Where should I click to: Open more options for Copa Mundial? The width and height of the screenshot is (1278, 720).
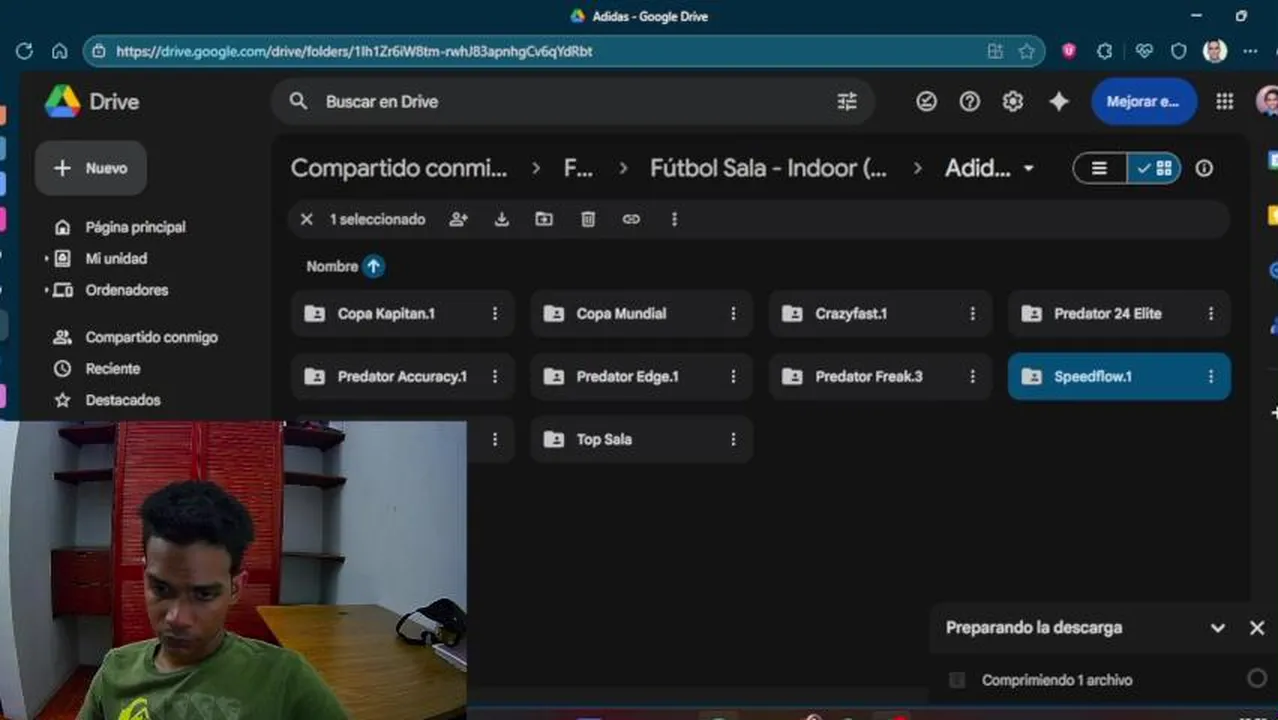pyautogui.click(x=733, y=313)
